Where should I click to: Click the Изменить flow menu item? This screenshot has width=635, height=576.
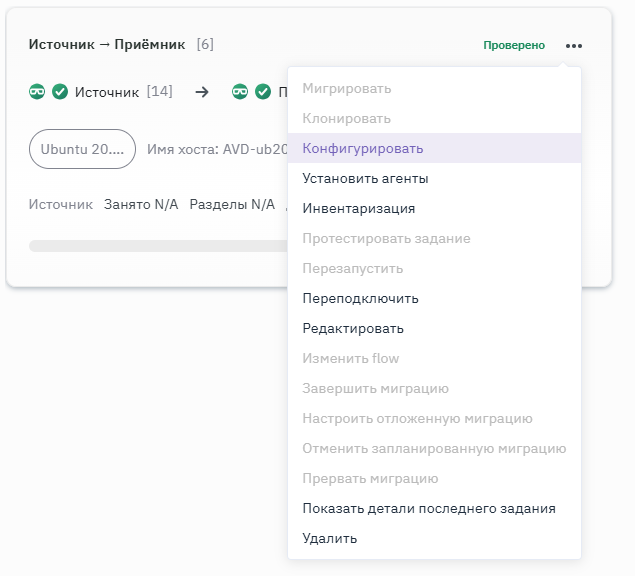(350, 358)
